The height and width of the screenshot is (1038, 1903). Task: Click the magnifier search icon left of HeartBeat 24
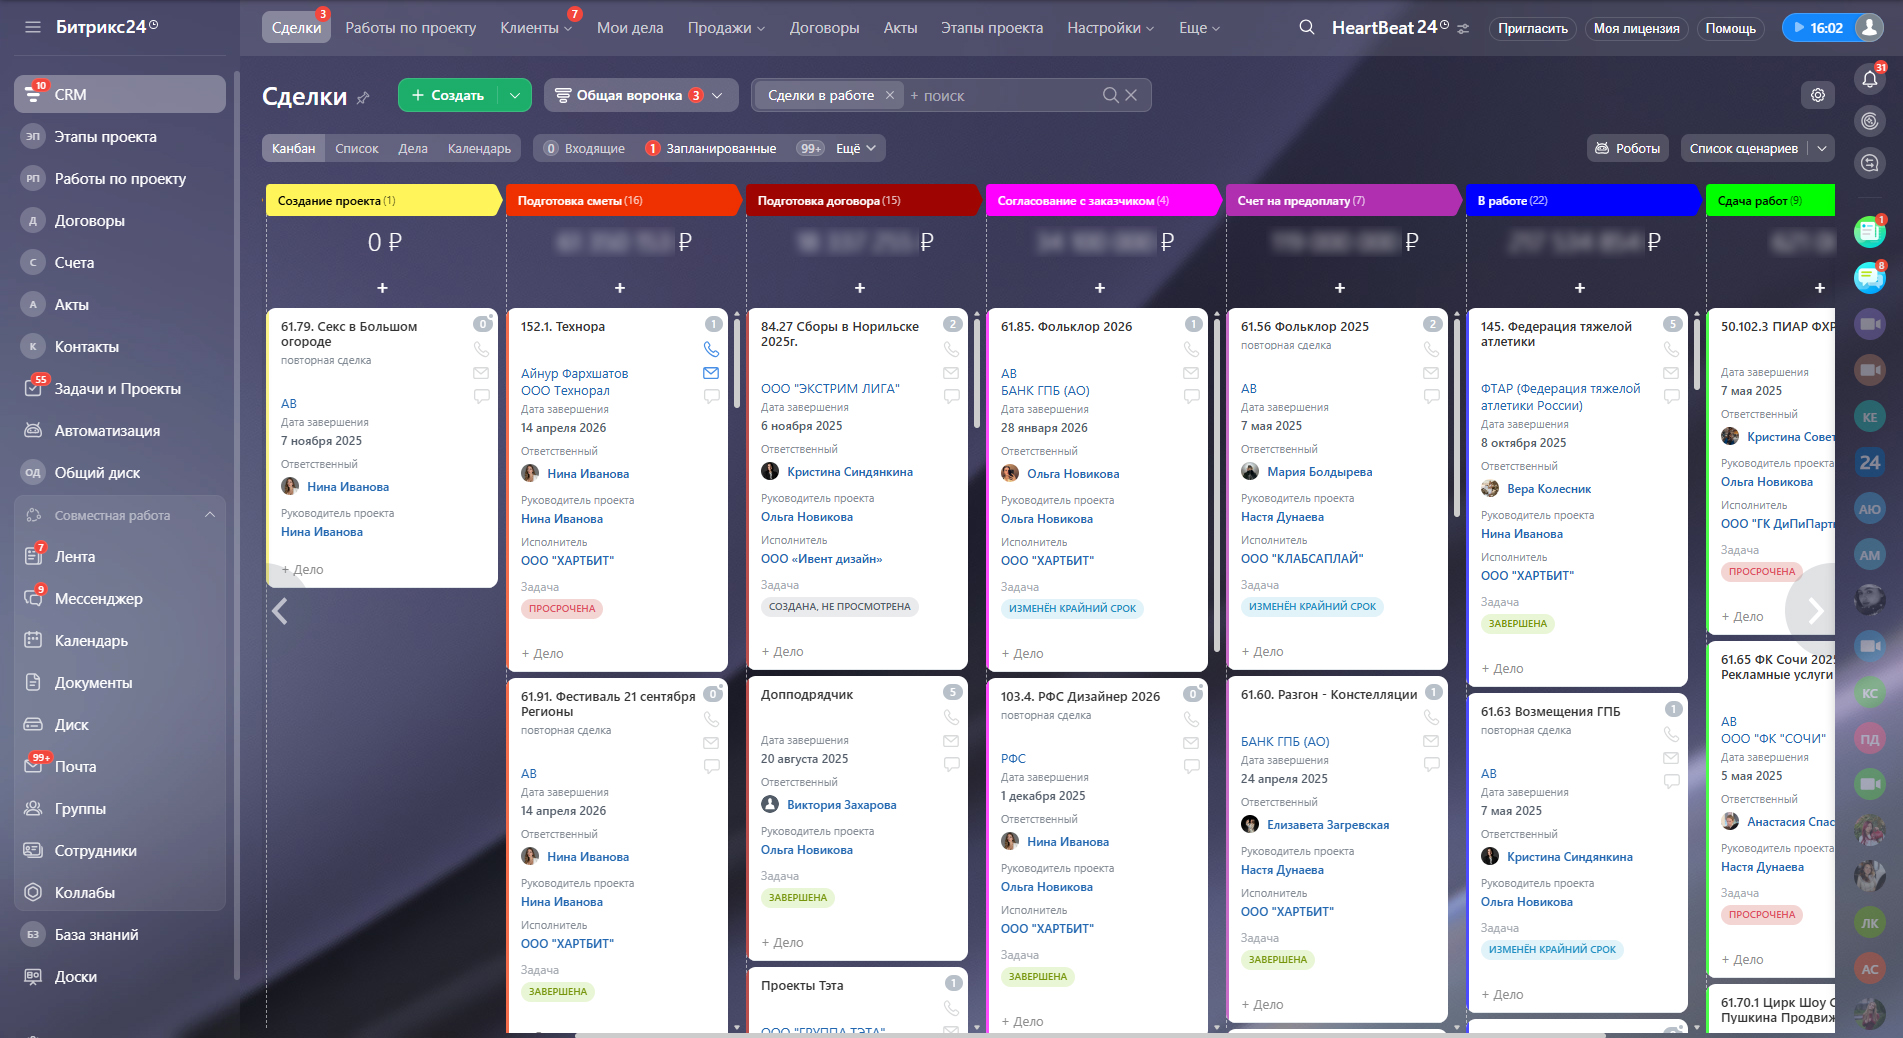tap(1306, 27)
